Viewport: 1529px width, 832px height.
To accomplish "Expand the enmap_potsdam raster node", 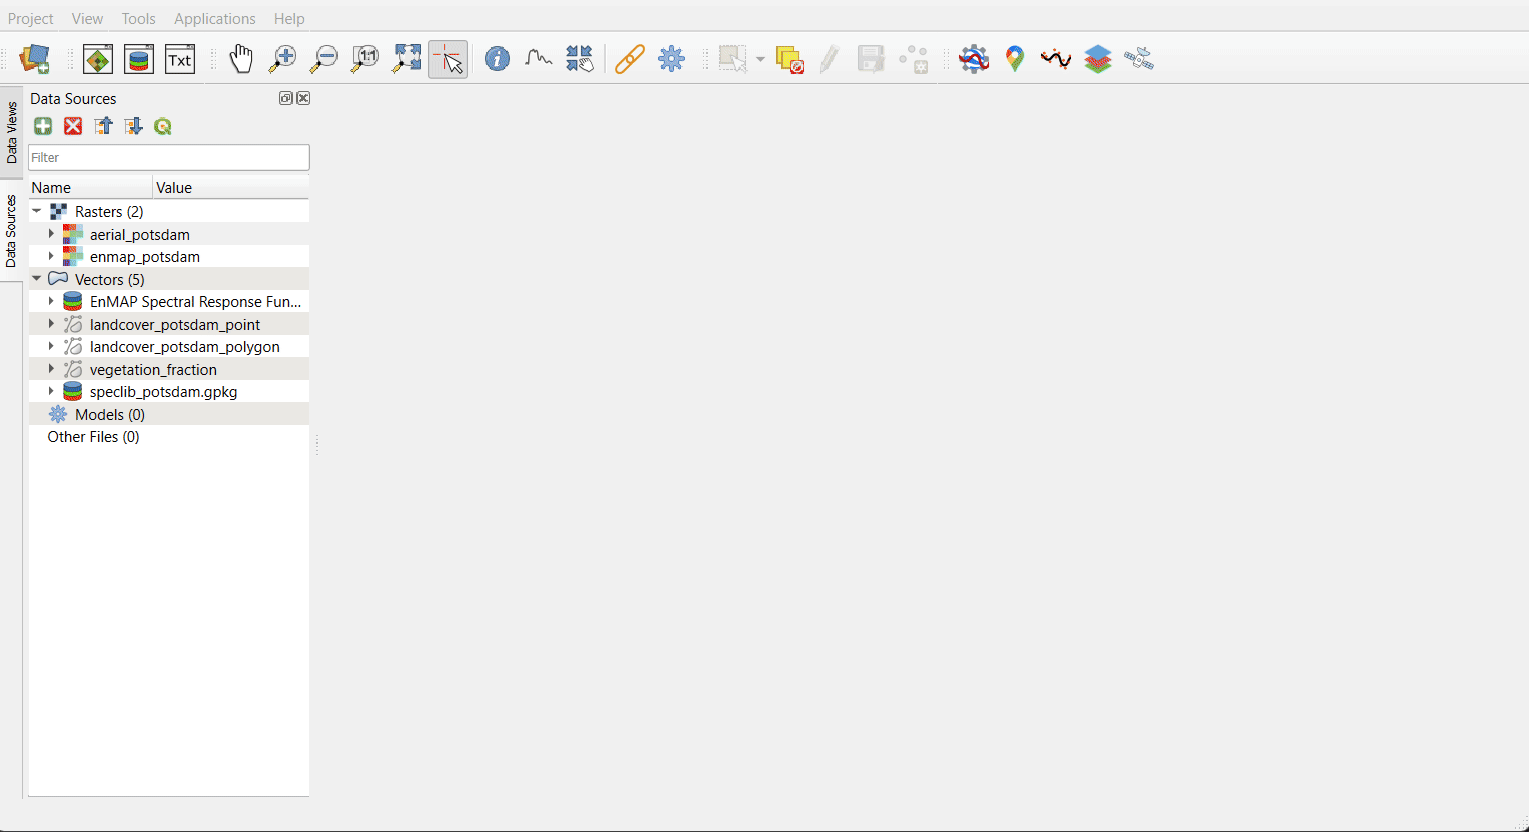I will click(51, 256).
